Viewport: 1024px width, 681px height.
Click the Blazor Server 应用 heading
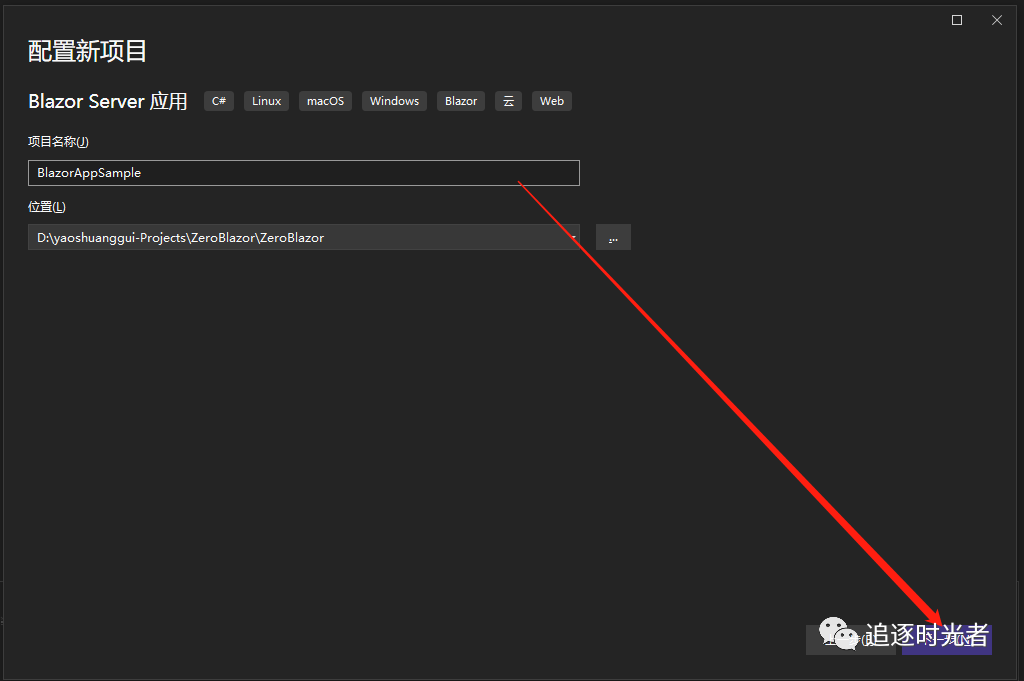pyautogui.click(x=108, y=101)
